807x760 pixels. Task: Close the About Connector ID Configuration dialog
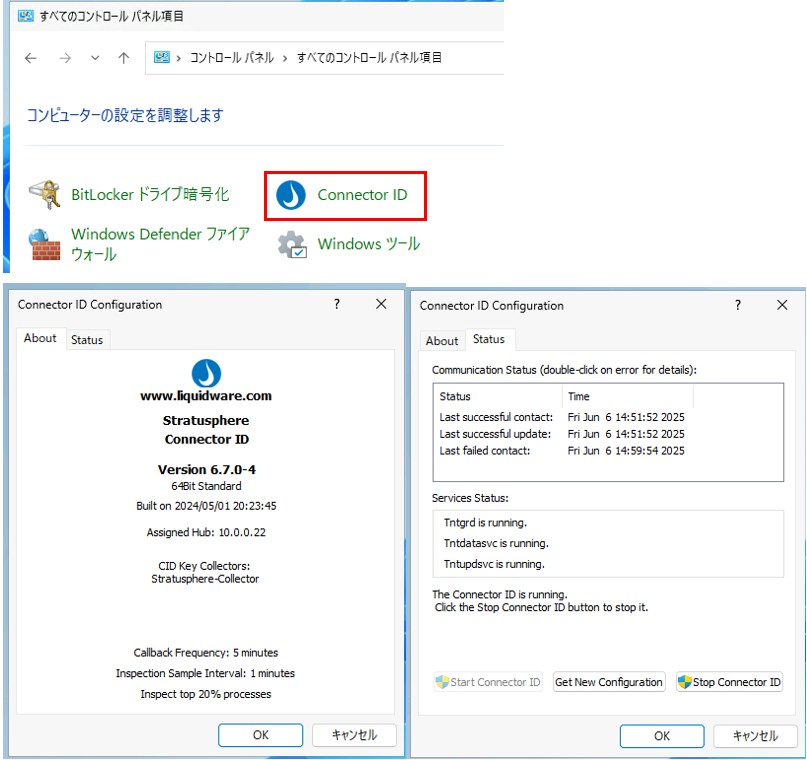pyautogui.click(x=381, y=304)
